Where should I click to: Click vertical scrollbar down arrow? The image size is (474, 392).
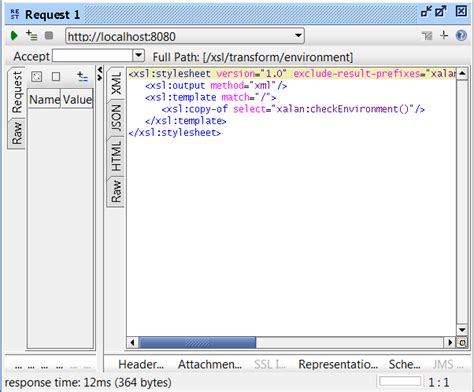click(x=462, y=330)
